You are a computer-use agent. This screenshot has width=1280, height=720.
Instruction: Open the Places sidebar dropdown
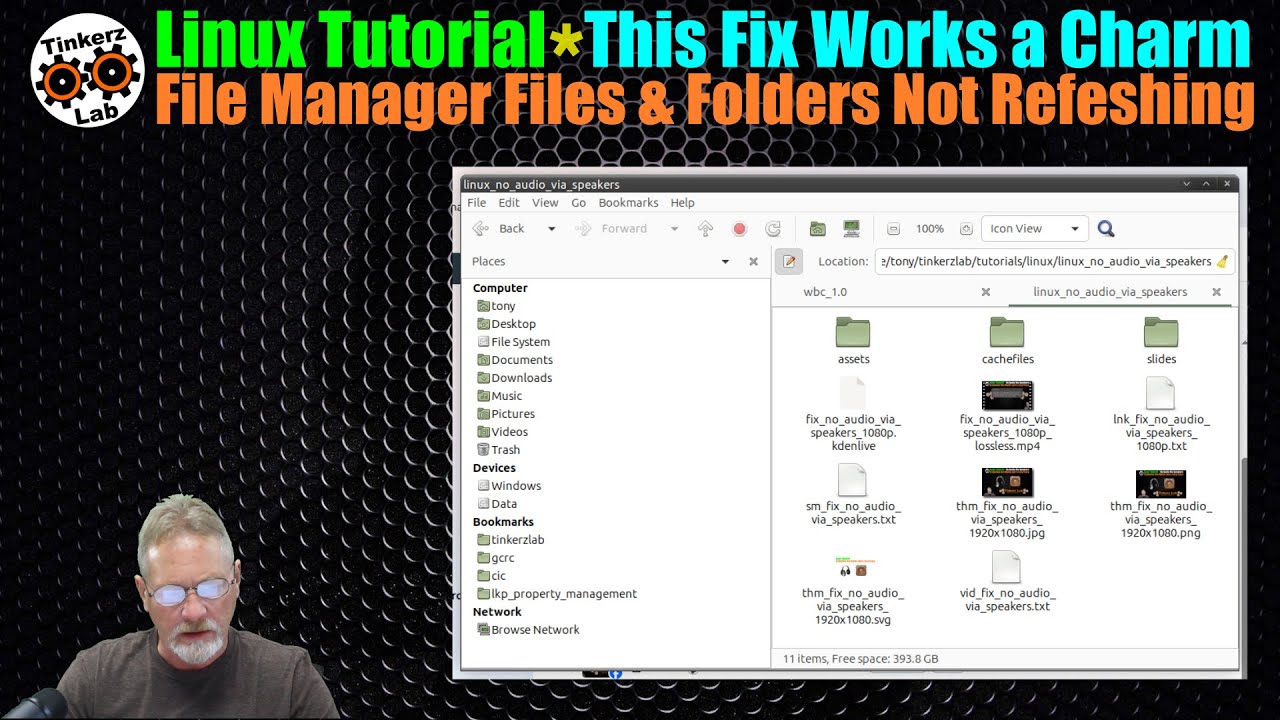tap(725, 262)
